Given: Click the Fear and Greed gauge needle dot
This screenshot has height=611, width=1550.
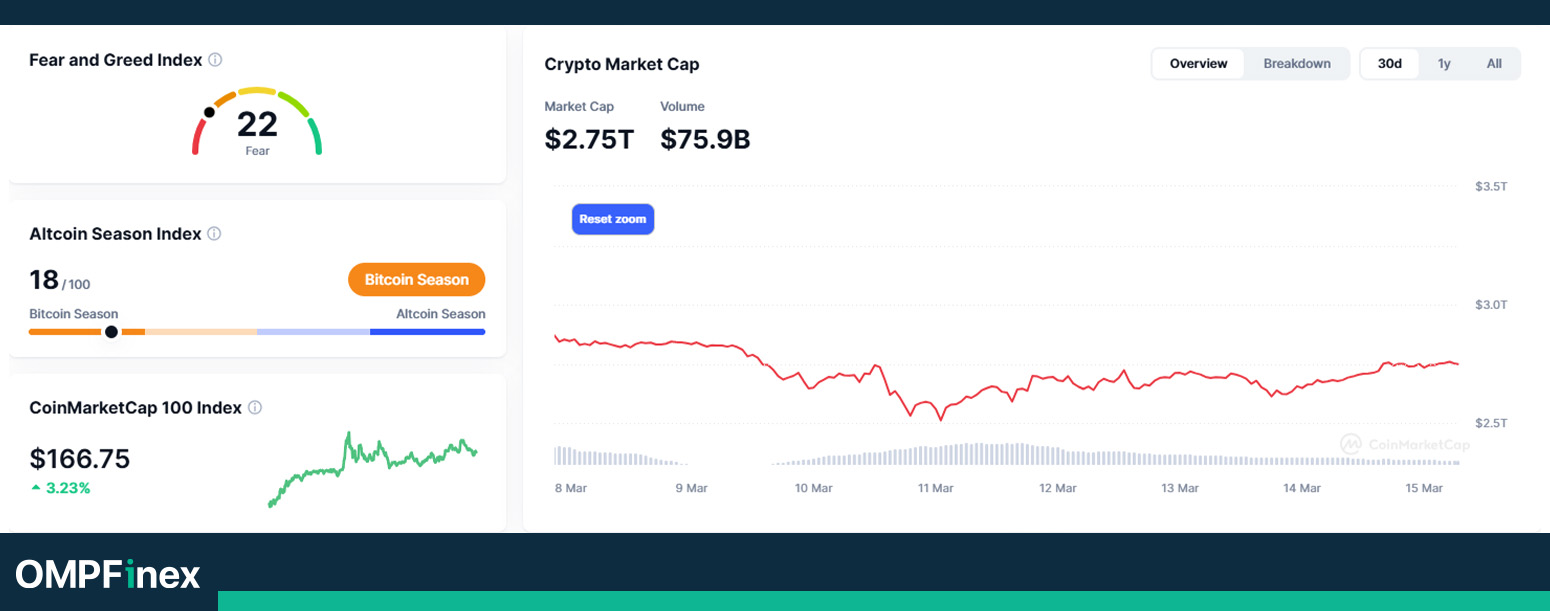Looking at the screenshot, I should (x=209, y=112).
